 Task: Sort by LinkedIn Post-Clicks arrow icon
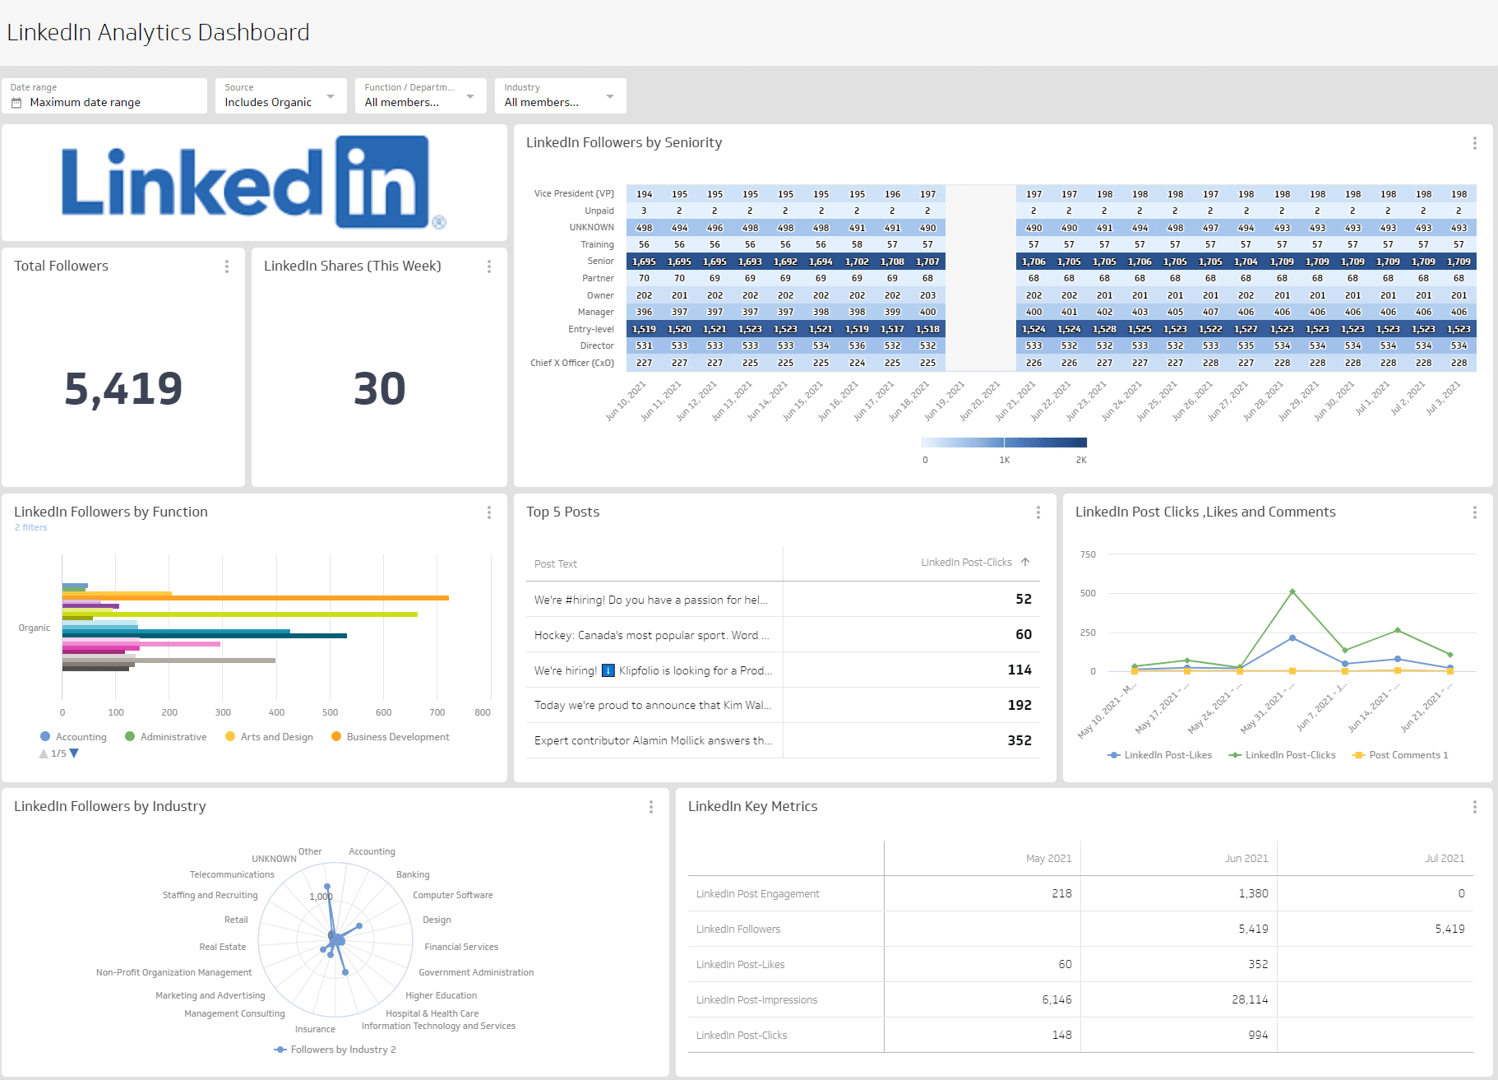pos(1025,562)
